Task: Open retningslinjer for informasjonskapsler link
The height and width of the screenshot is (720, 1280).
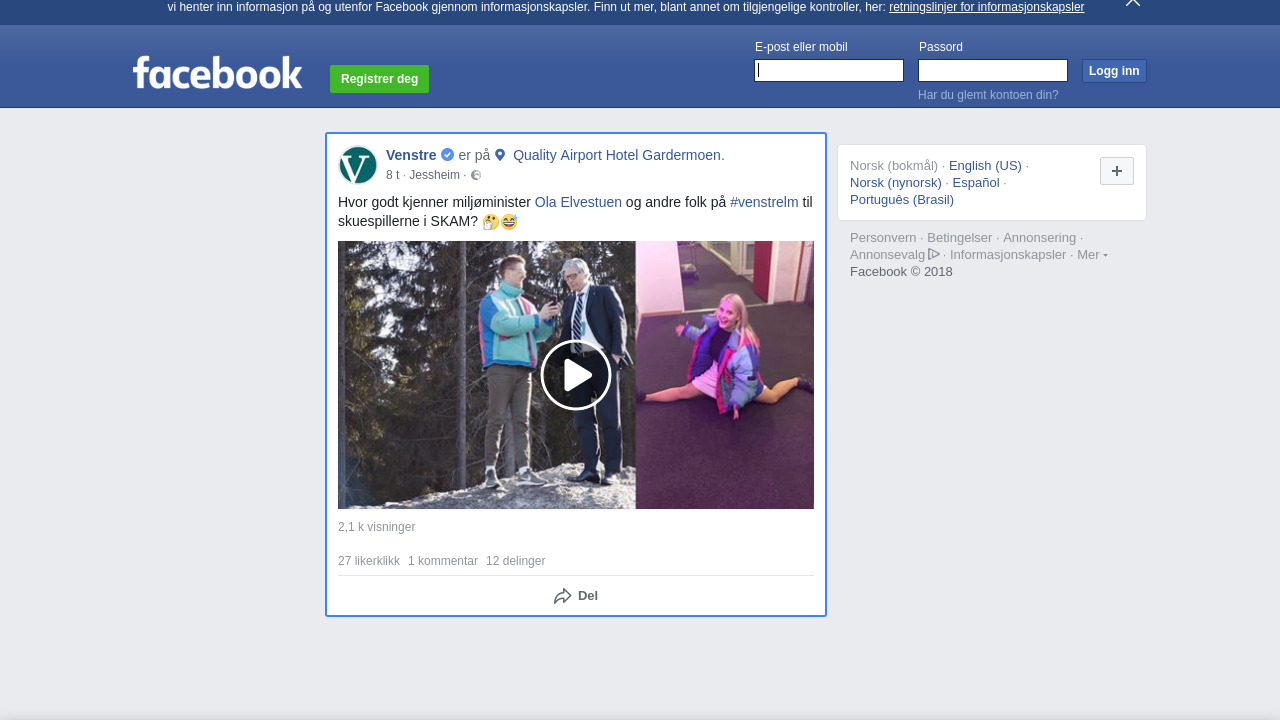Action: (x=986, y=7)
